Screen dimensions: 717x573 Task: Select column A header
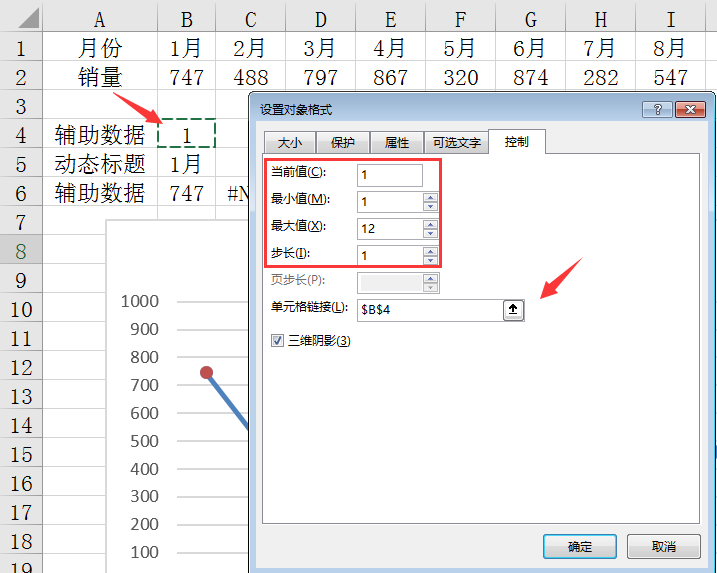(100, 18)
